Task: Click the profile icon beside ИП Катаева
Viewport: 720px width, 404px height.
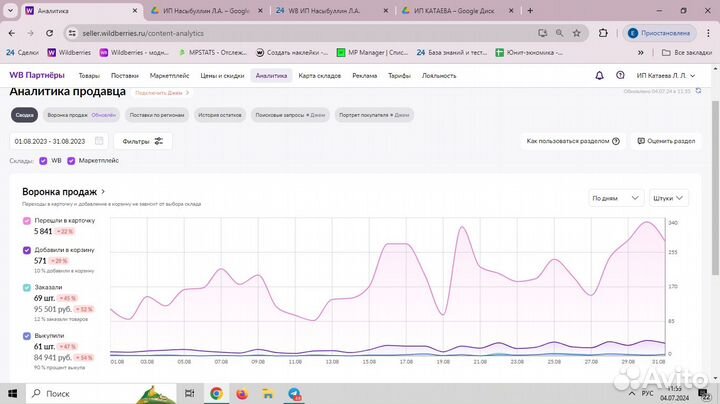Action: [620, 75]
